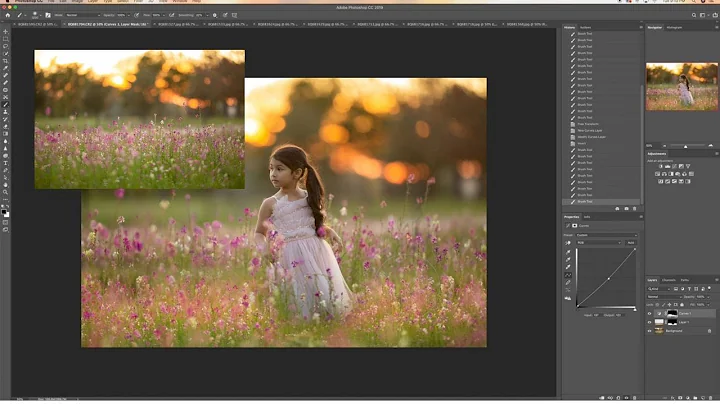Add an Invert adjustment icon

pos(660,181)
